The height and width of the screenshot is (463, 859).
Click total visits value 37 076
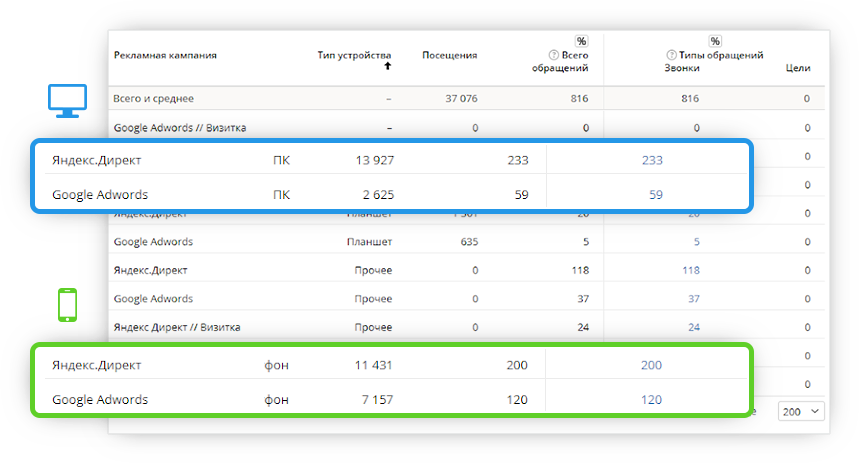[x=461, y=99]
